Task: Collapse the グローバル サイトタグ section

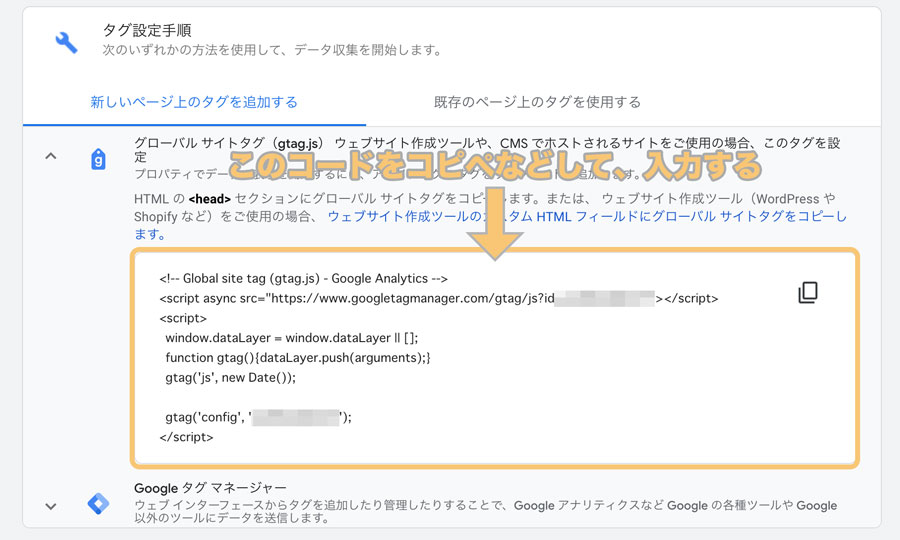Action: (51, 156)
